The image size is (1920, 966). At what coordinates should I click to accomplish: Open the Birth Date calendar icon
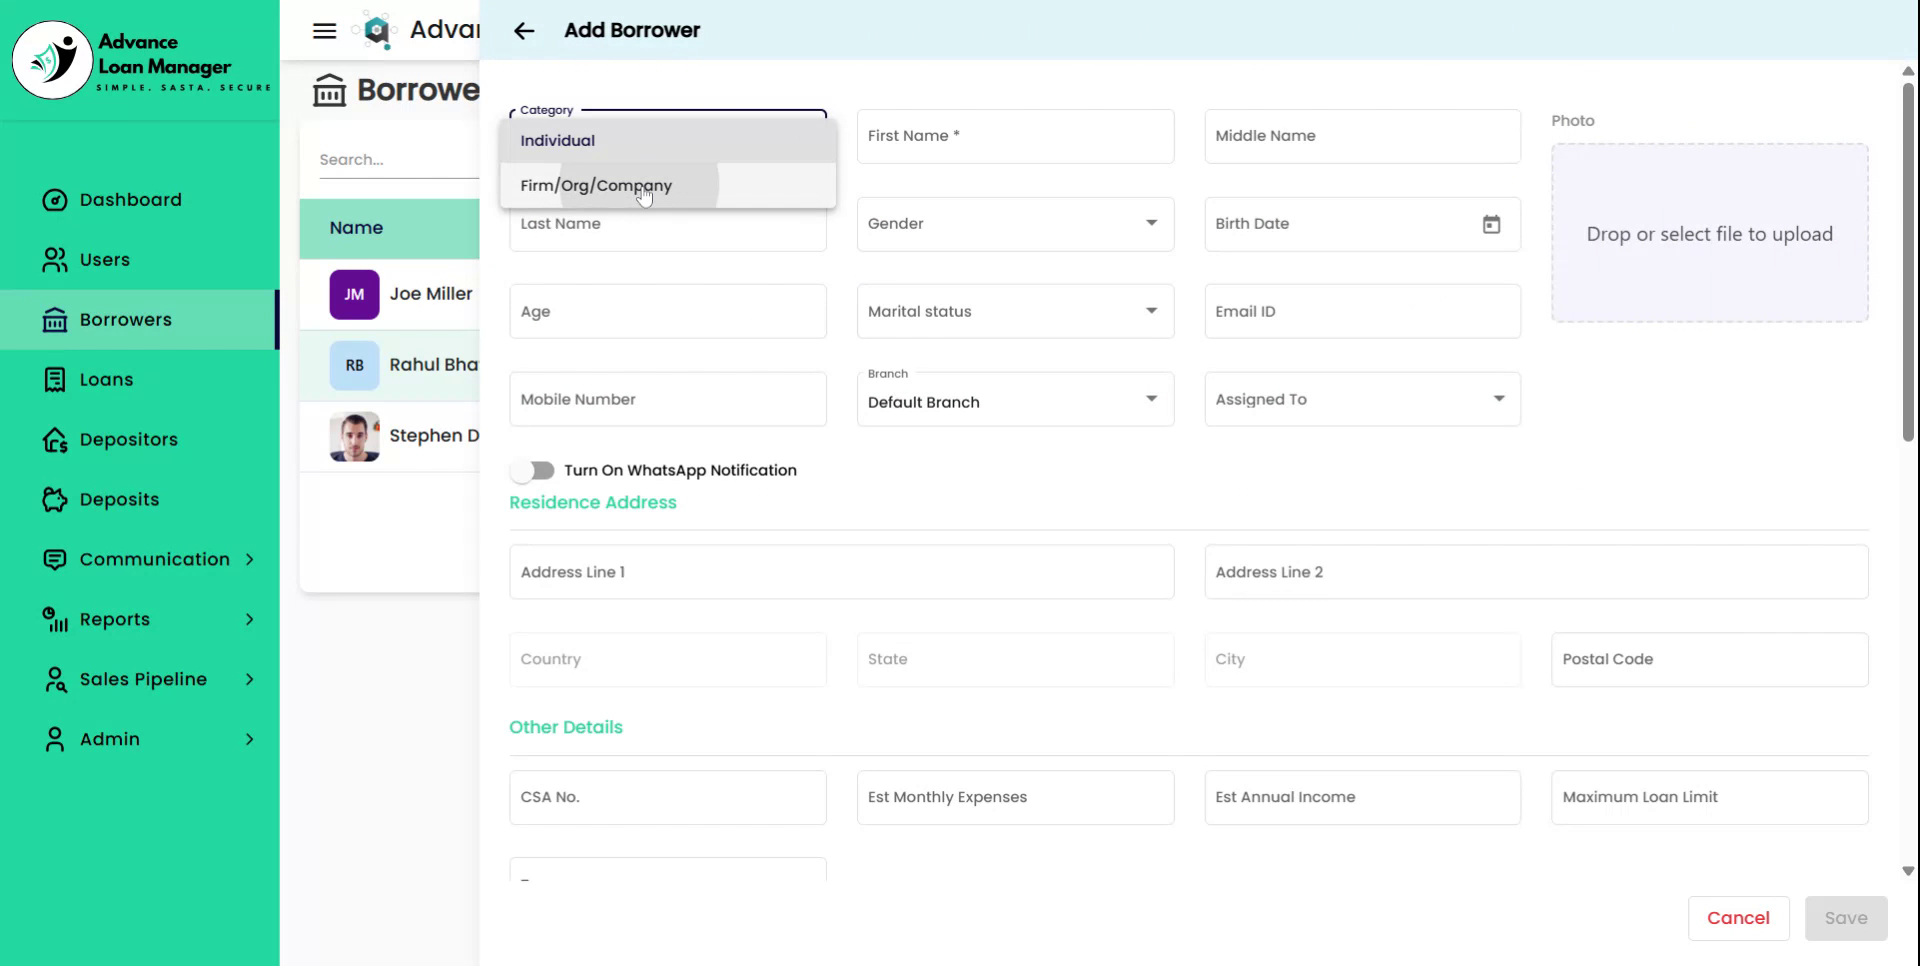(x=1491, y=224)
